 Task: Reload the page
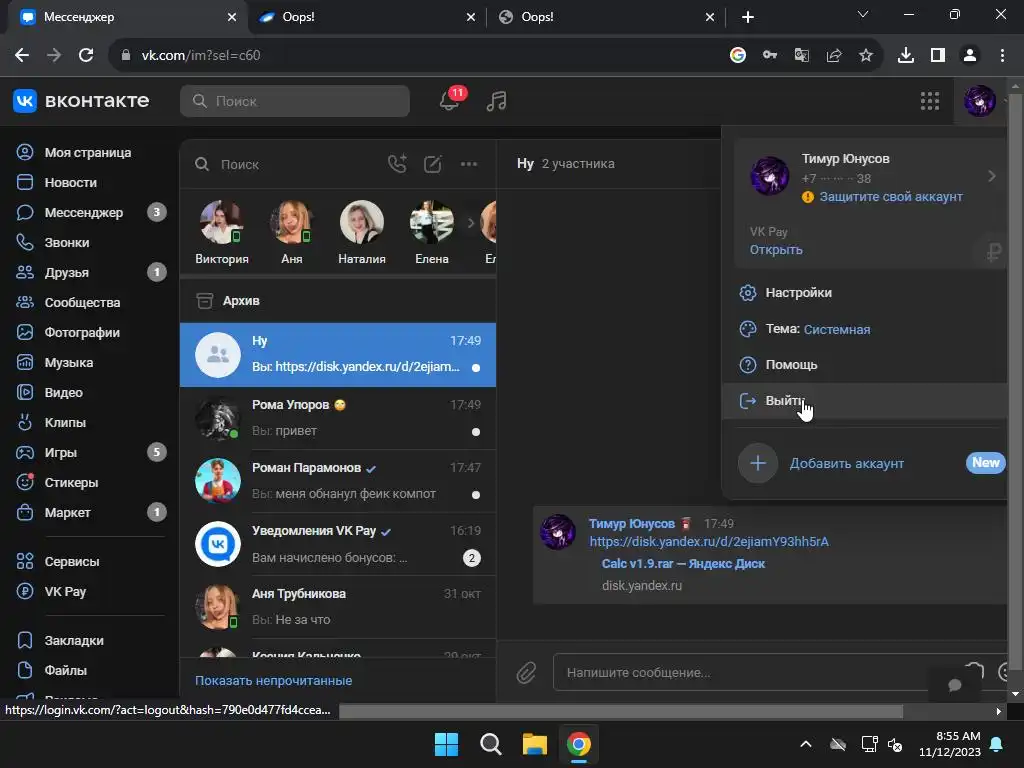(x=86, y=56)
